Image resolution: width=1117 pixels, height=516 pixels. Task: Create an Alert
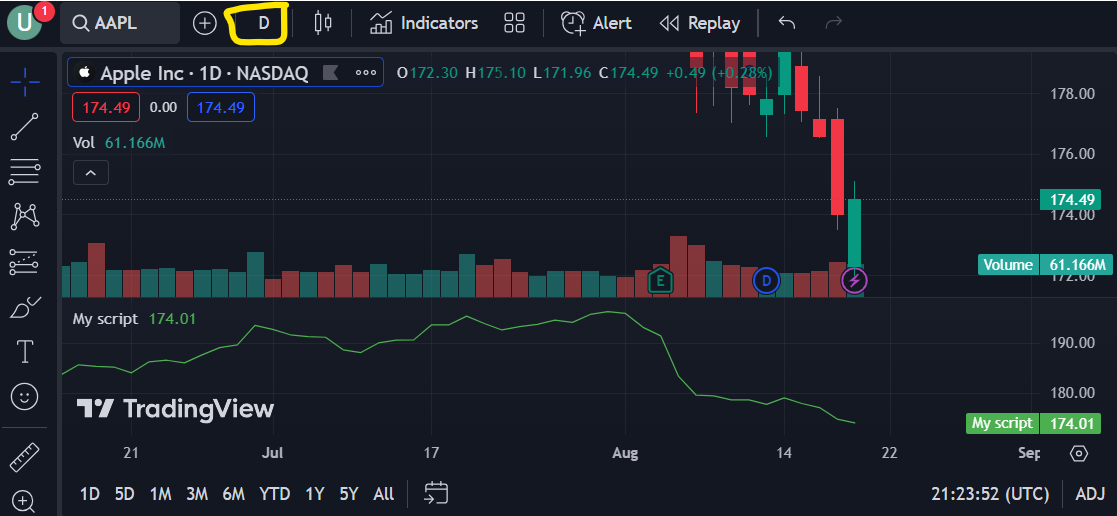pos(596,24)
